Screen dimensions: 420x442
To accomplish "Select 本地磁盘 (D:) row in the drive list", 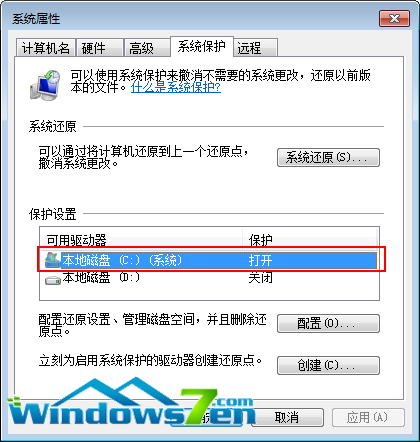I will [x=211, y=278].
